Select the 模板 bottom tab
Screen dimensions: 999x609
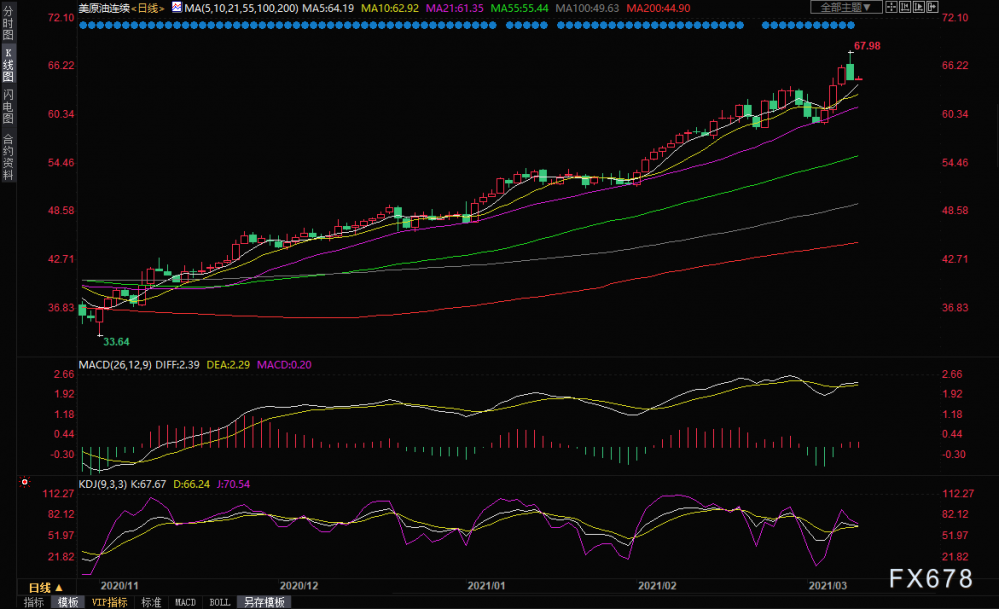tap(68, 602)
